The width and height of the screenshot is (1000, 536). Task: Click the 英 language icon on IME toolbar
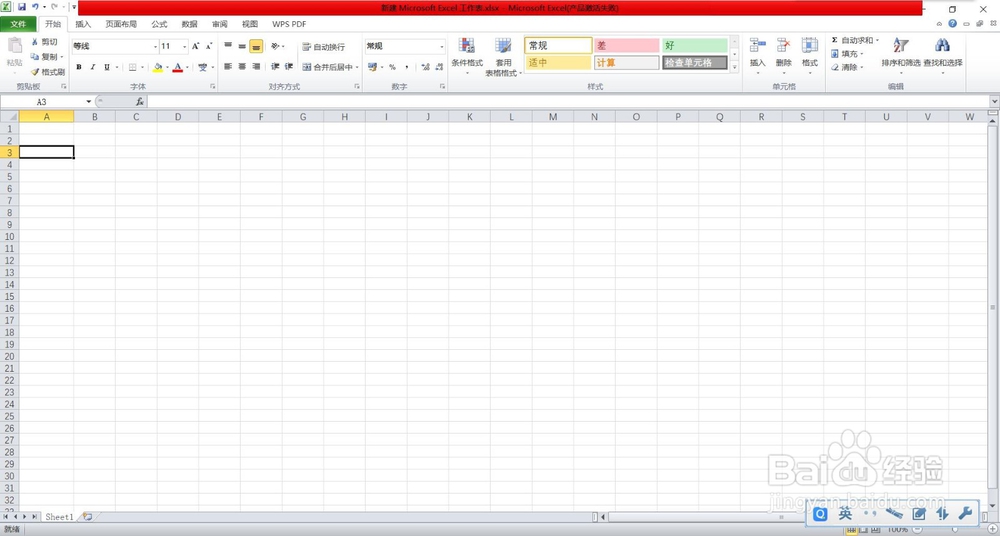(x=845, y=514)
